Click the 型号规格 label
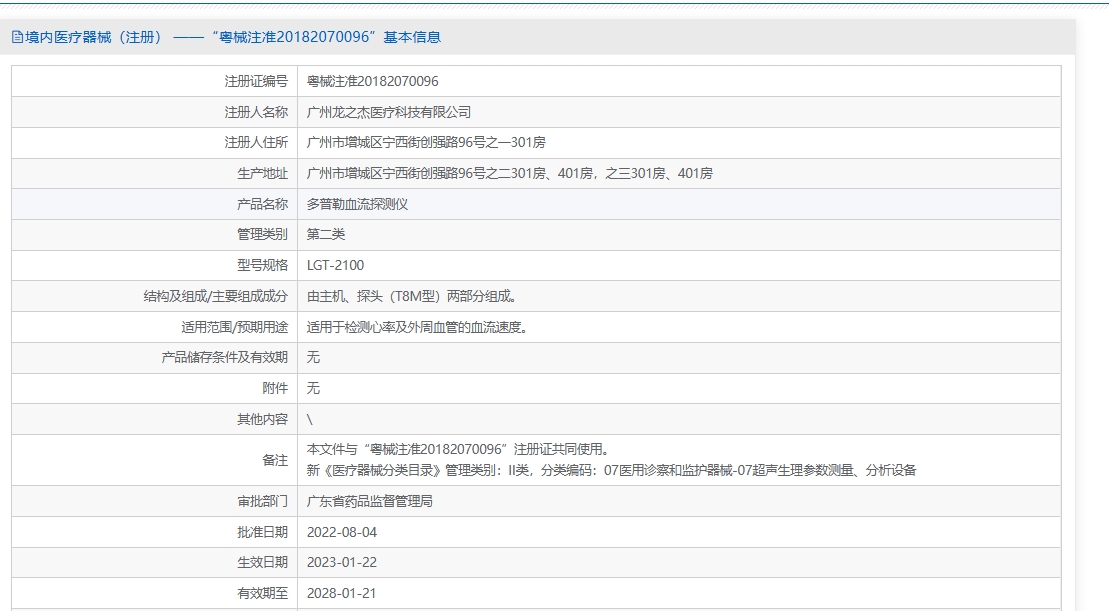The width and height of the screenshot is (1109, 611). (262, 266)
